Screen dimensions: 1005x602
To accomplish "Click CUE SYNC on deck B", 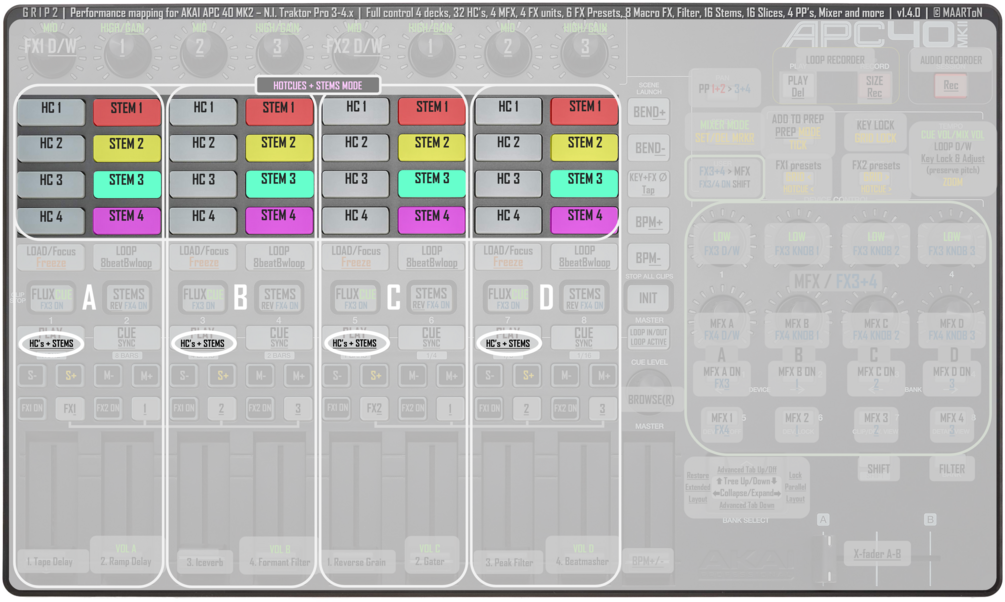I will [279, 338].
